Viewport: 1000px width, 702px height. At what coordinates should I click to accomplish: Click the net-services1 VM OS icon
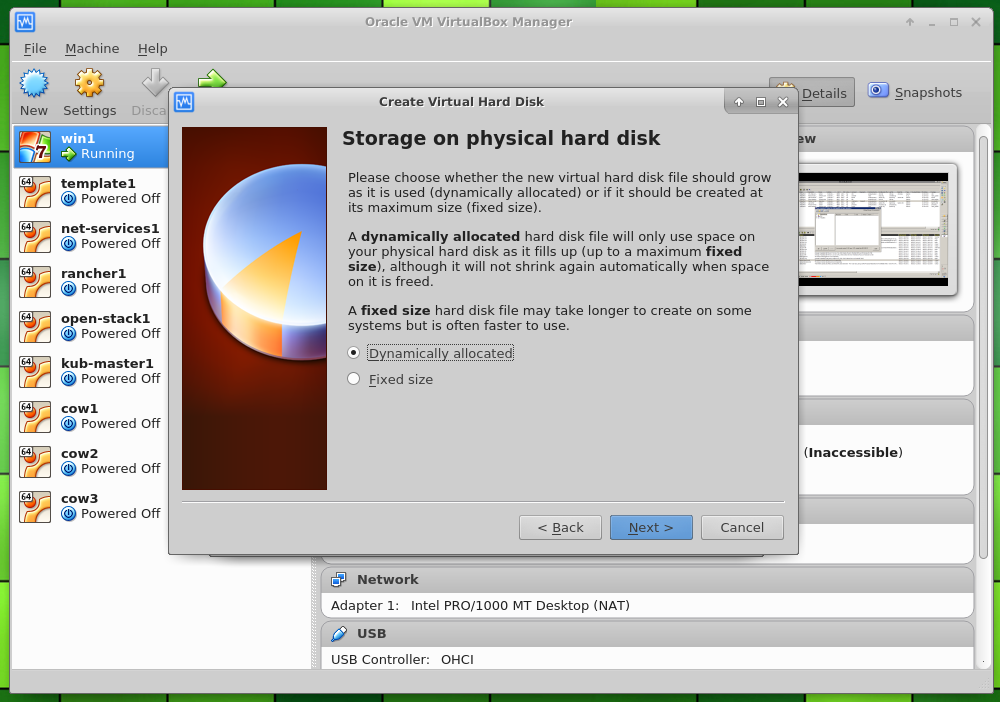pos(34,237)
